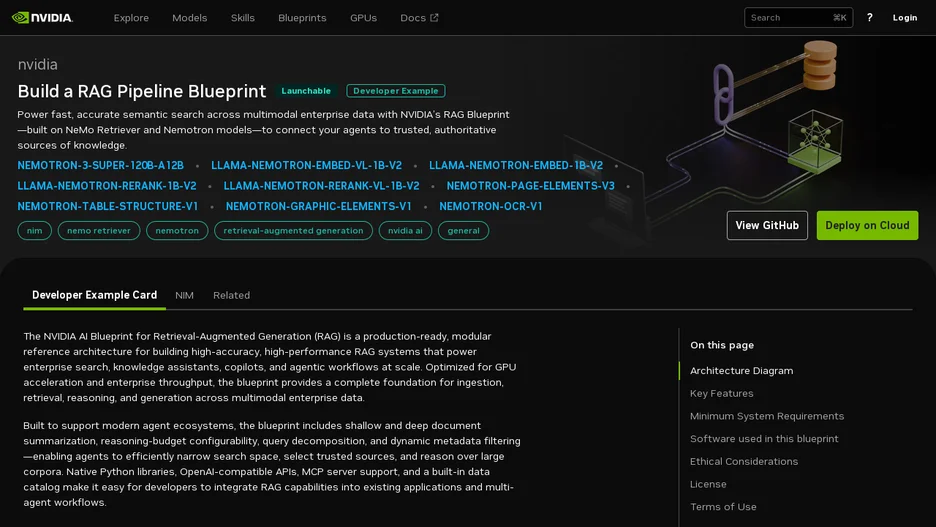This screenshot has width=936, height=527.
Task: Switch to the NIM tab
Action: [184, 295]
